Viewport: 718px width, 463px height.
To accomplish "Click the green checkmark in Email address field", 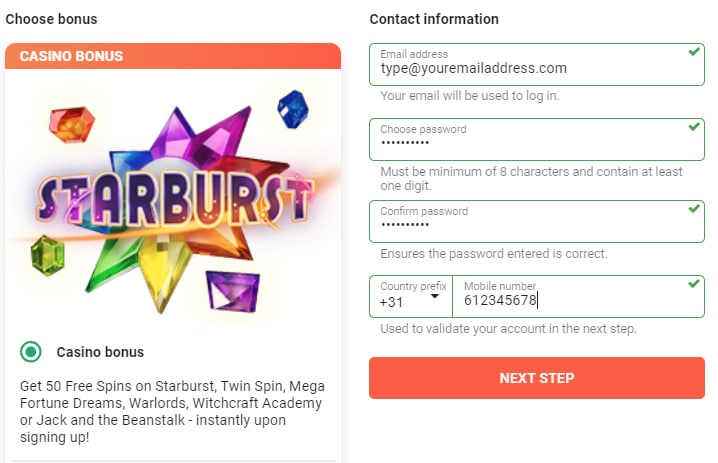I will (x=694, y=50).
